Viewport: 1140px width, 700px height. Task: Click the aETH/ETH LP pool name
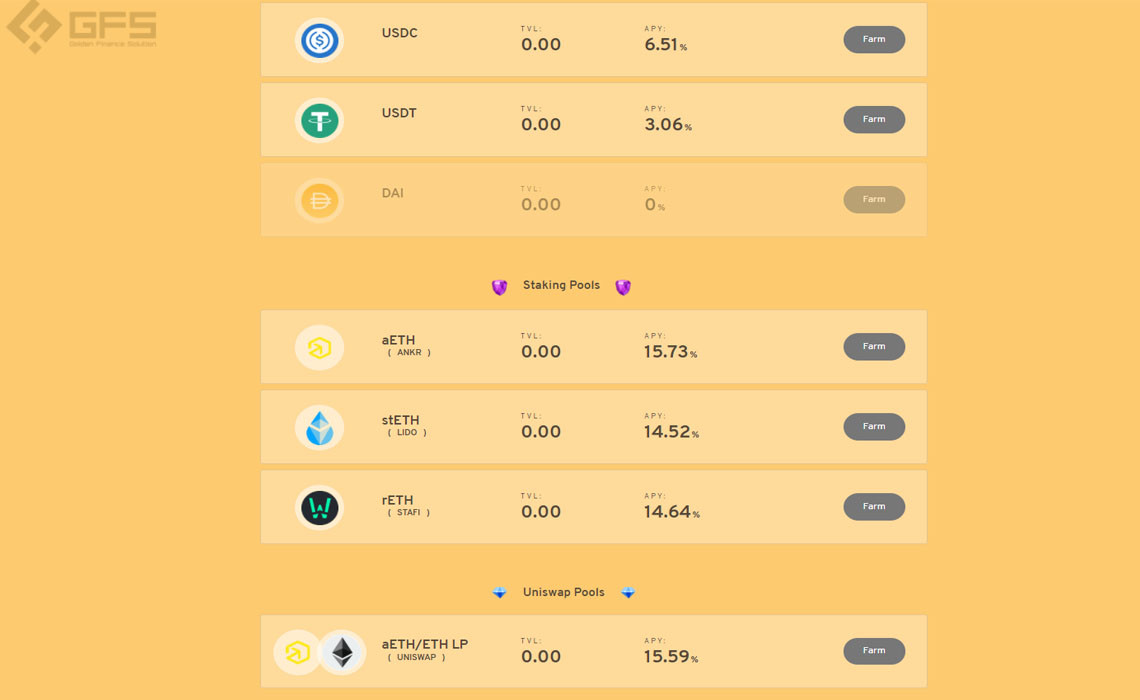point(425,644)
